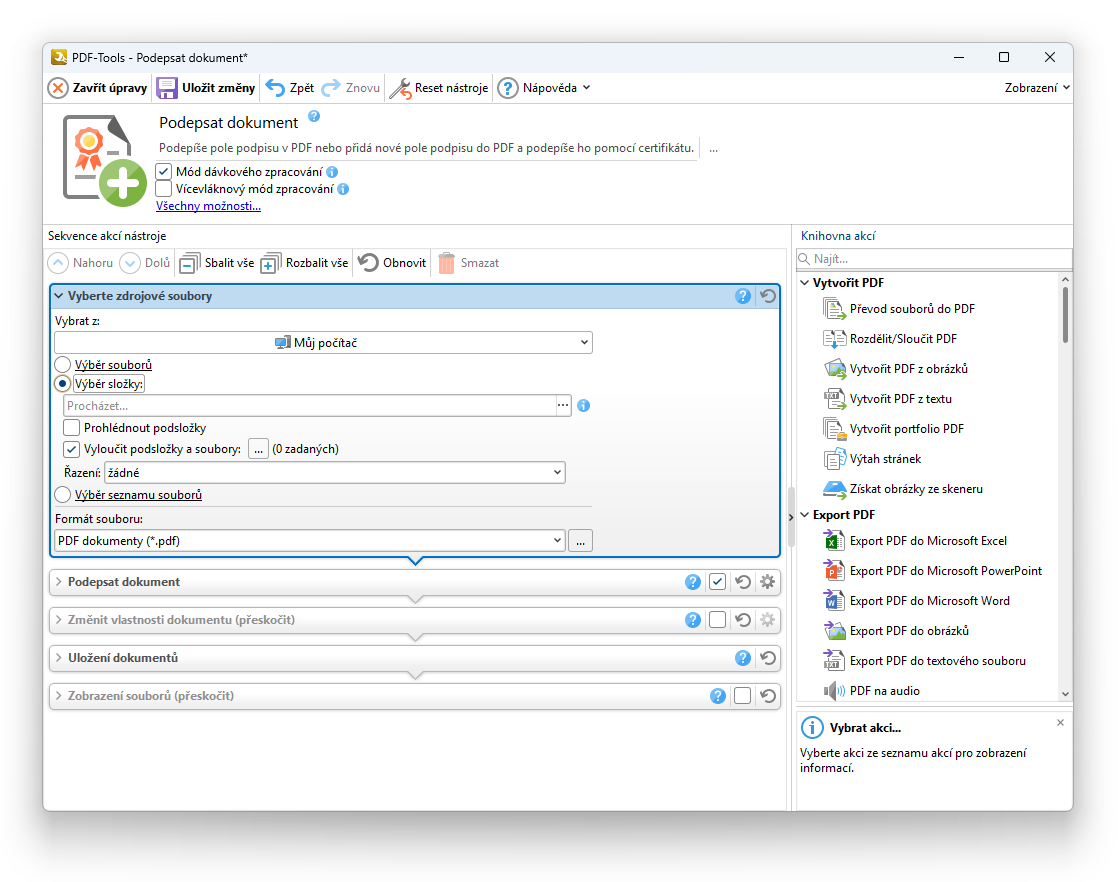Screen dimensions: 1118x882
Task: Open help for Zobrazení souborů
Action: click(x=718, y=696)
